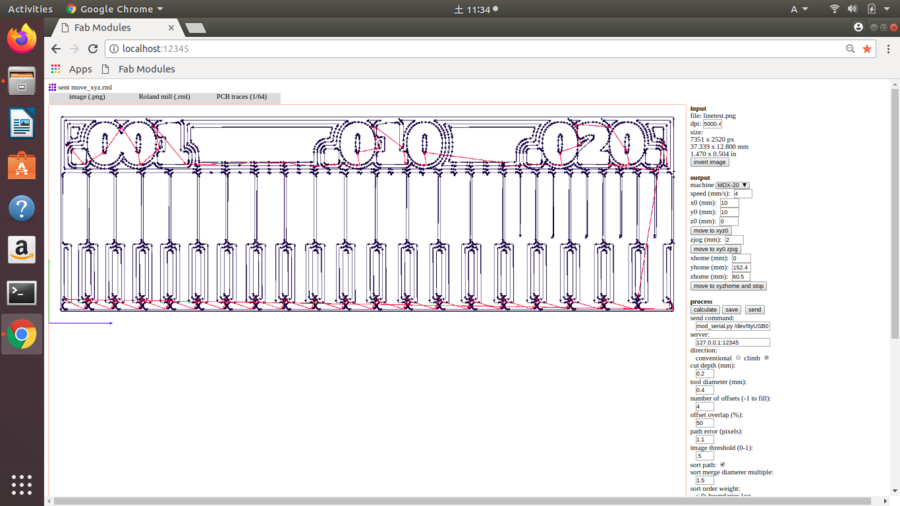Screen dimensions: 900x506
Task: Open Activities overview
Action: [30, 9]
